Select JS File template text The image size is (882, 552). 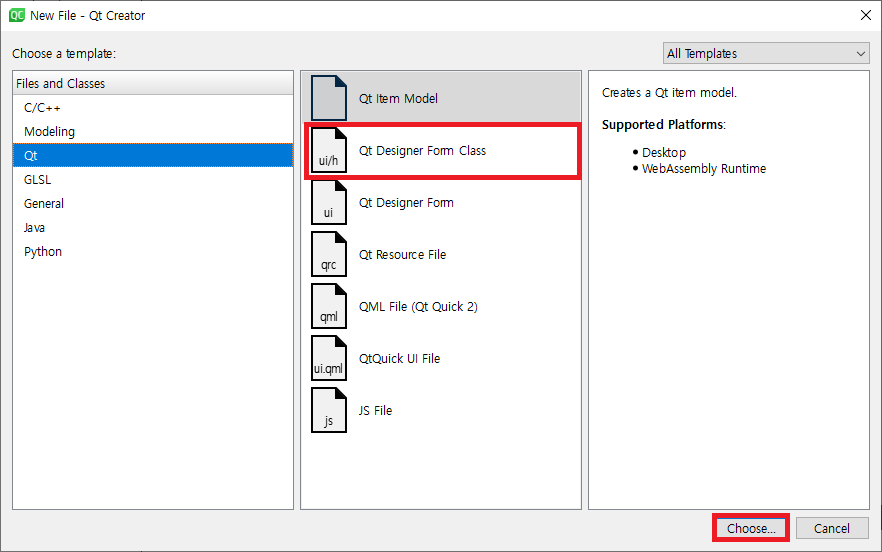coord(375,411)
